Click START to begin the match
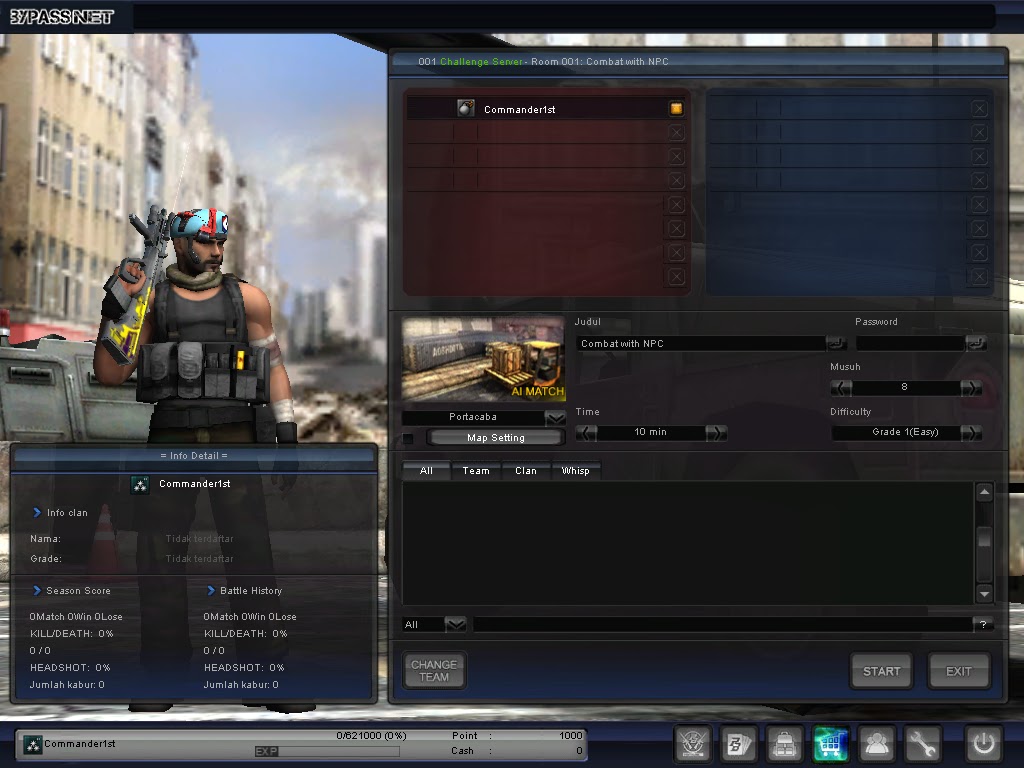Viewport: 1024px width, 768px height. point(880,671)
